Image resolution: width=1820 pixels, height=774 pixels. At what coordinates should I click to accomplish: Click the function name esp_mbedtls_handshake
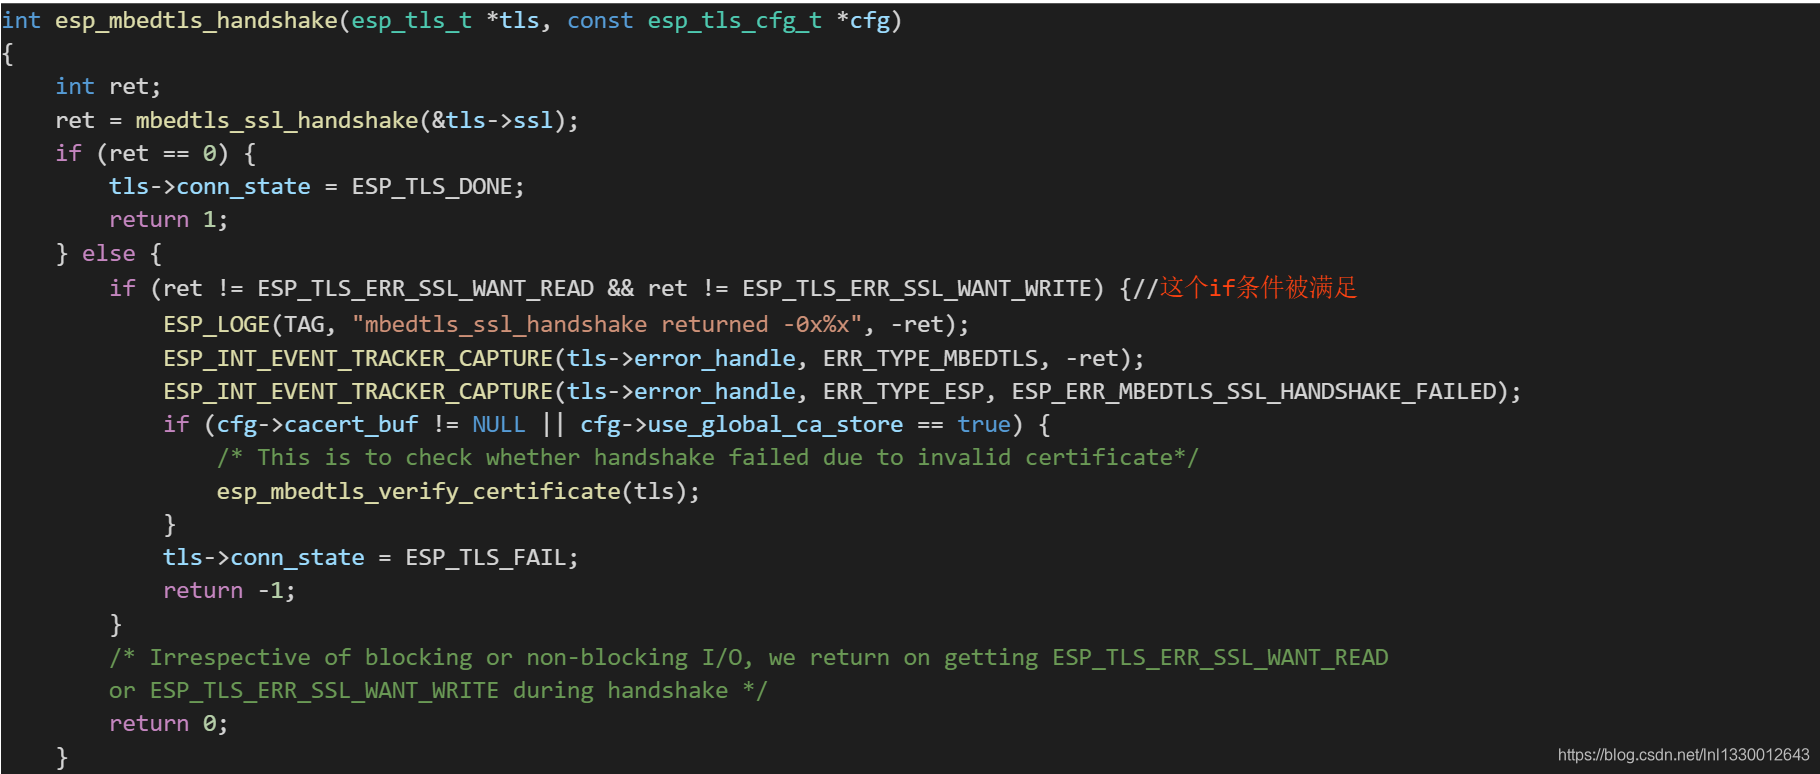pos(196,21)
